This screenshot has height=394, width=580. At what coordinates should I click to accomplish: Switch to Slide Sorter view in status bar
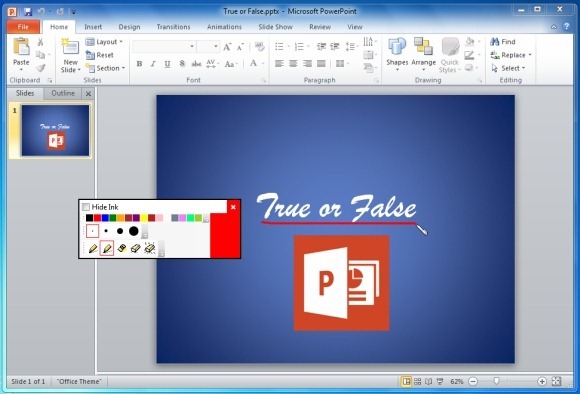tap(418, 381)
